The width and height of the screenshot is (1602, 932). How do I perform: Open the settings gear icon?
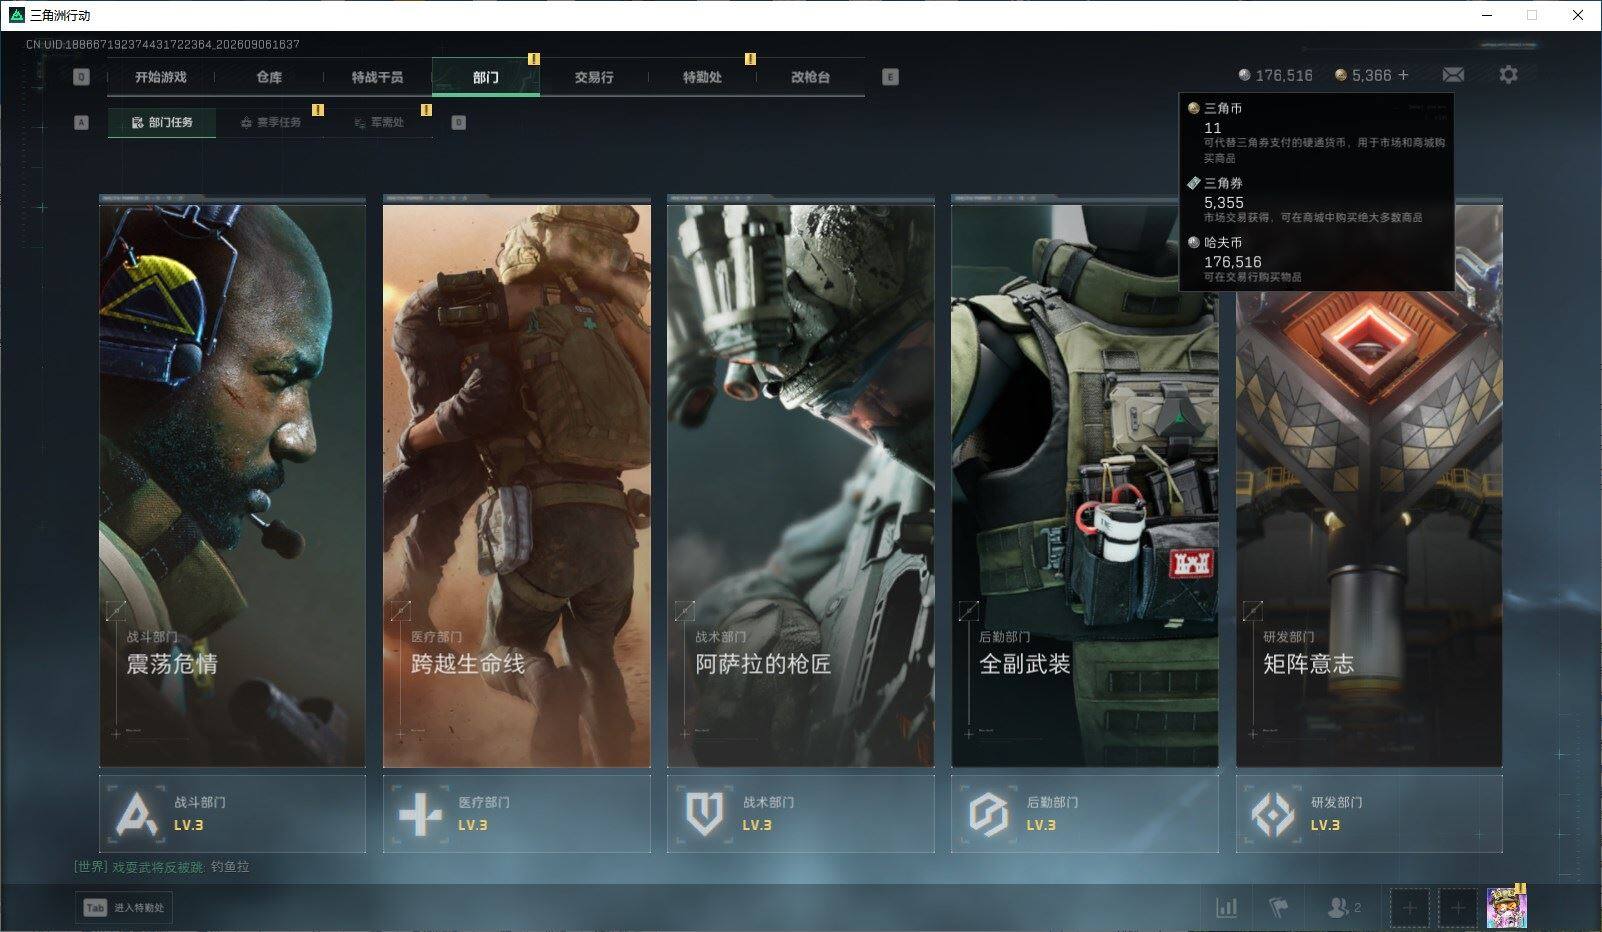1508,75
